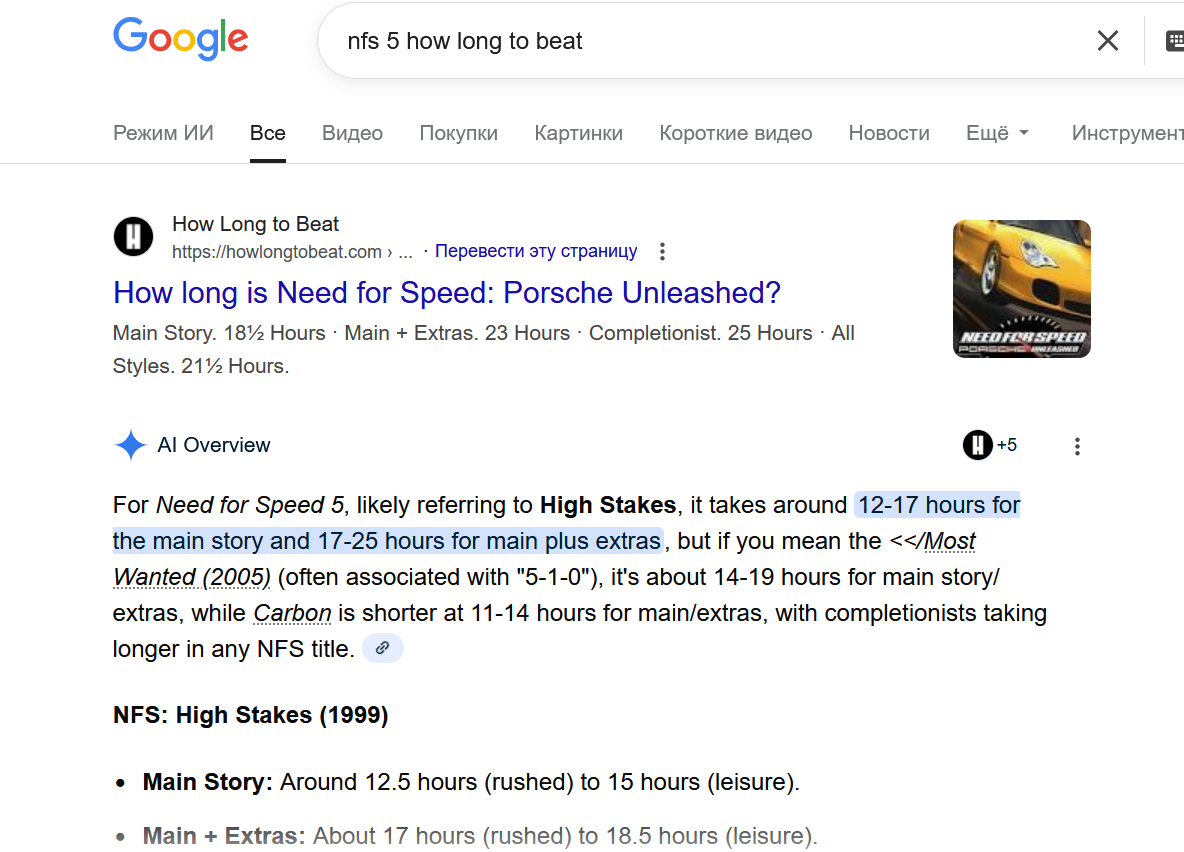This screenshot has width=1184, height=852.
Task: Click the NFS: High Stakes (1999) heading
Action: 251,715
